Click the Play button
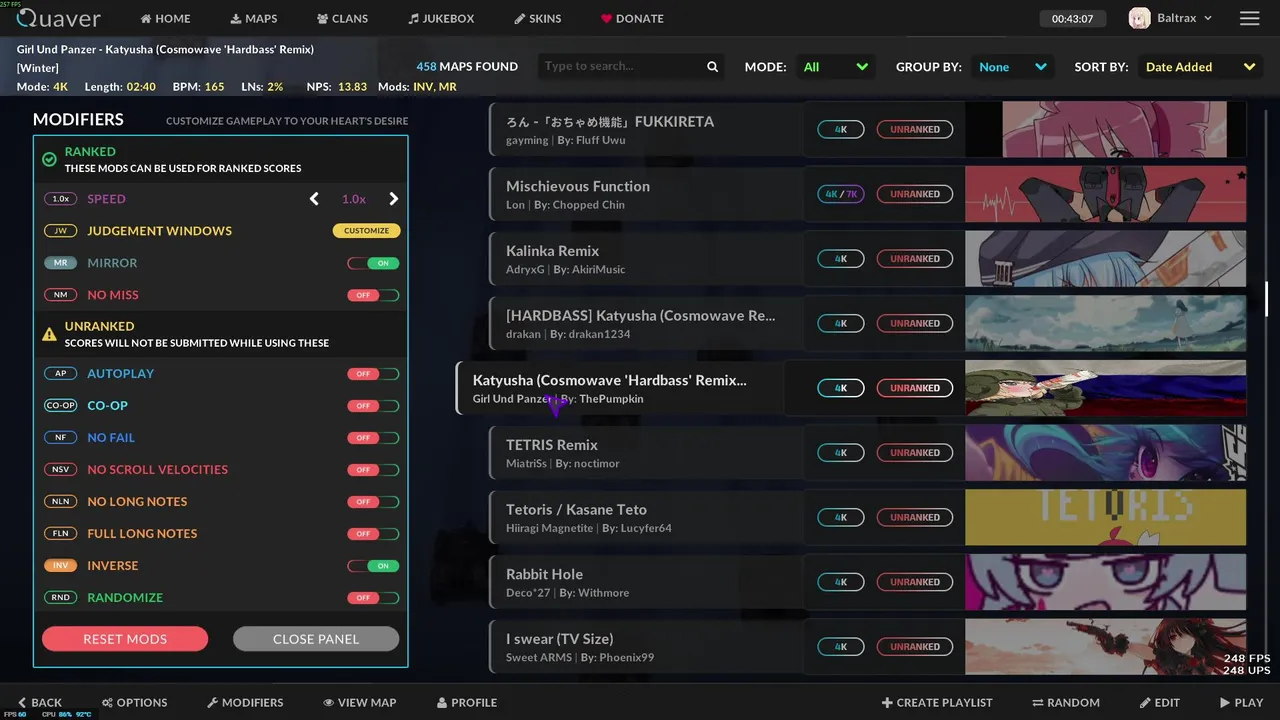 tap(1241, 703)
